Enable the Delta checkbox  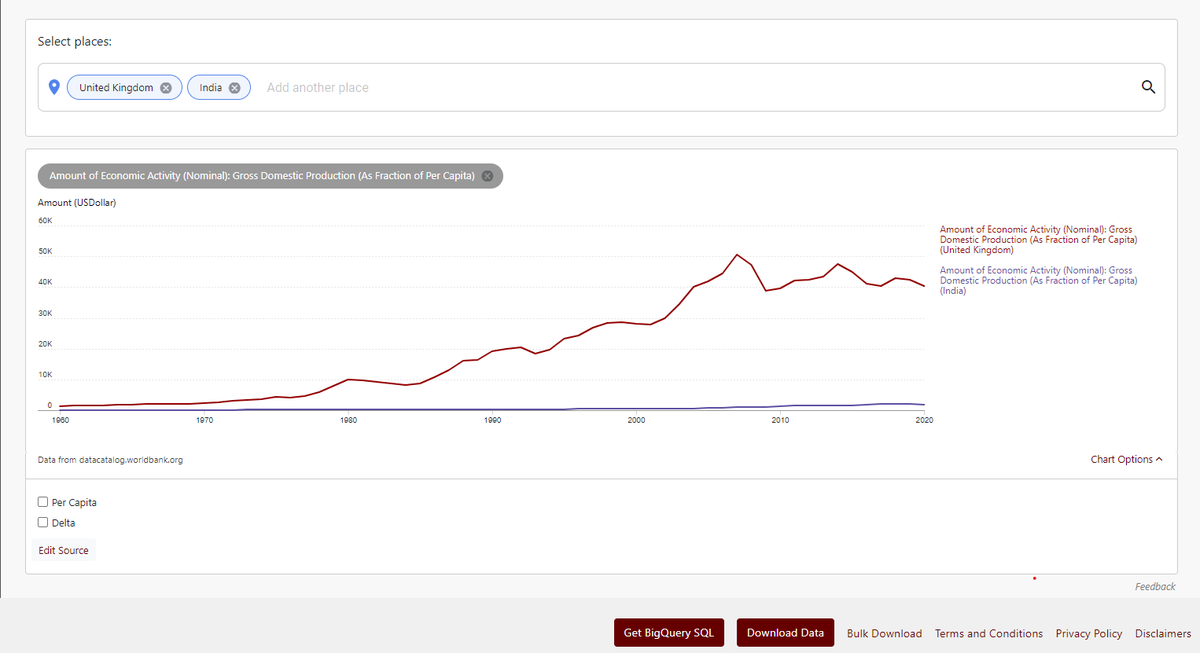pos(43,522)
